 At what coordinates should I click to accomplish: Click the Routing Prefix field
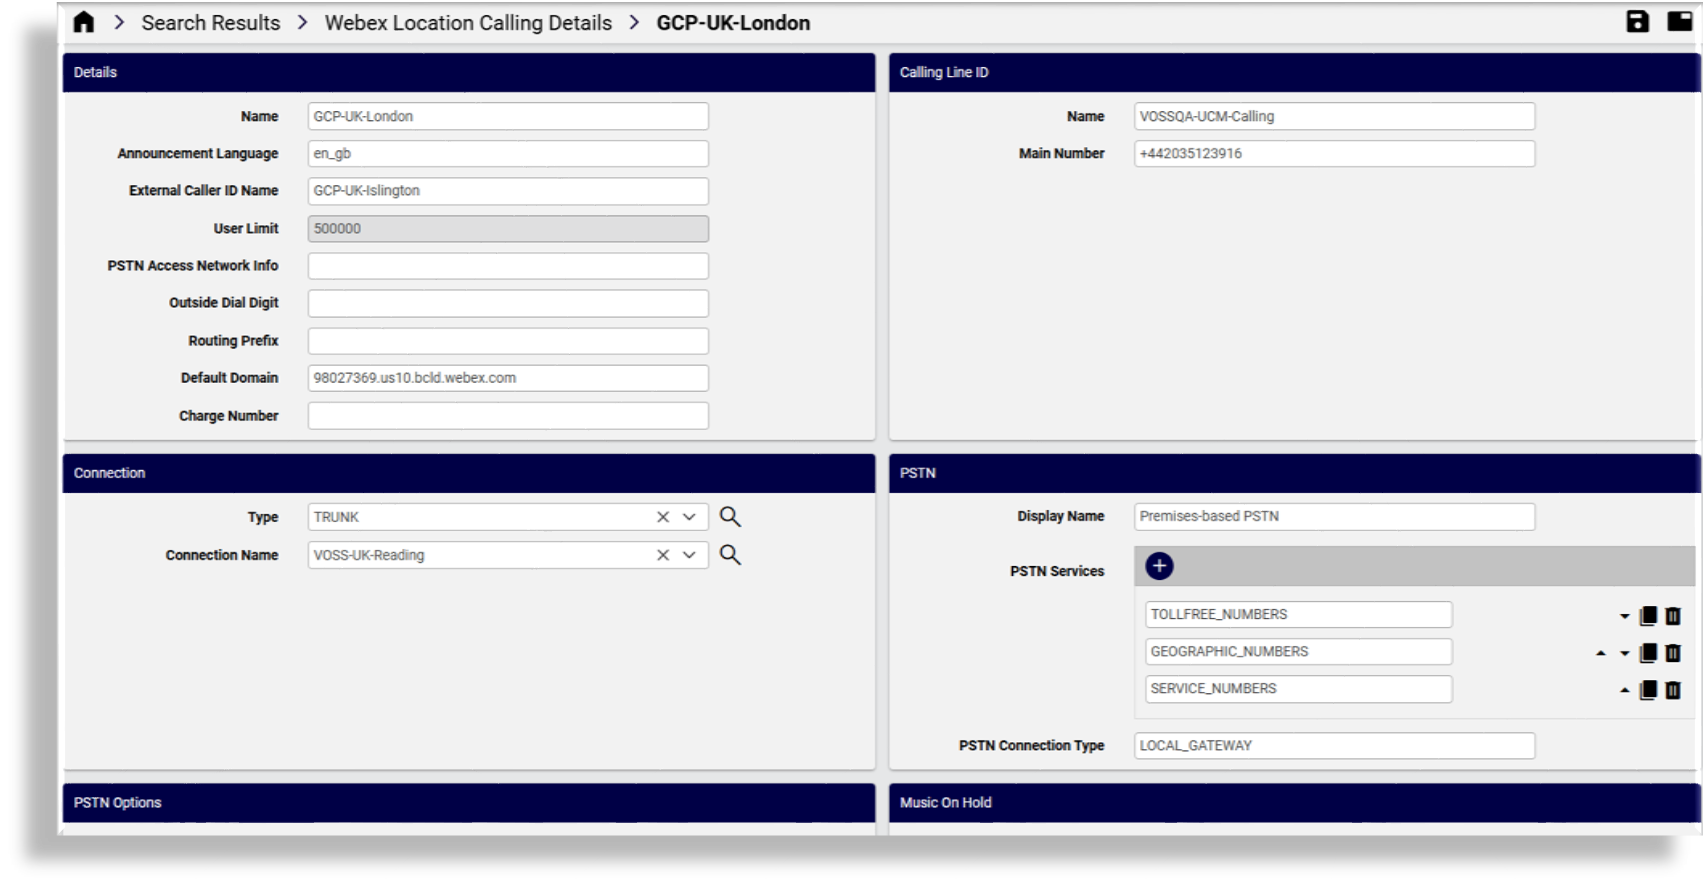pos(508,341)
